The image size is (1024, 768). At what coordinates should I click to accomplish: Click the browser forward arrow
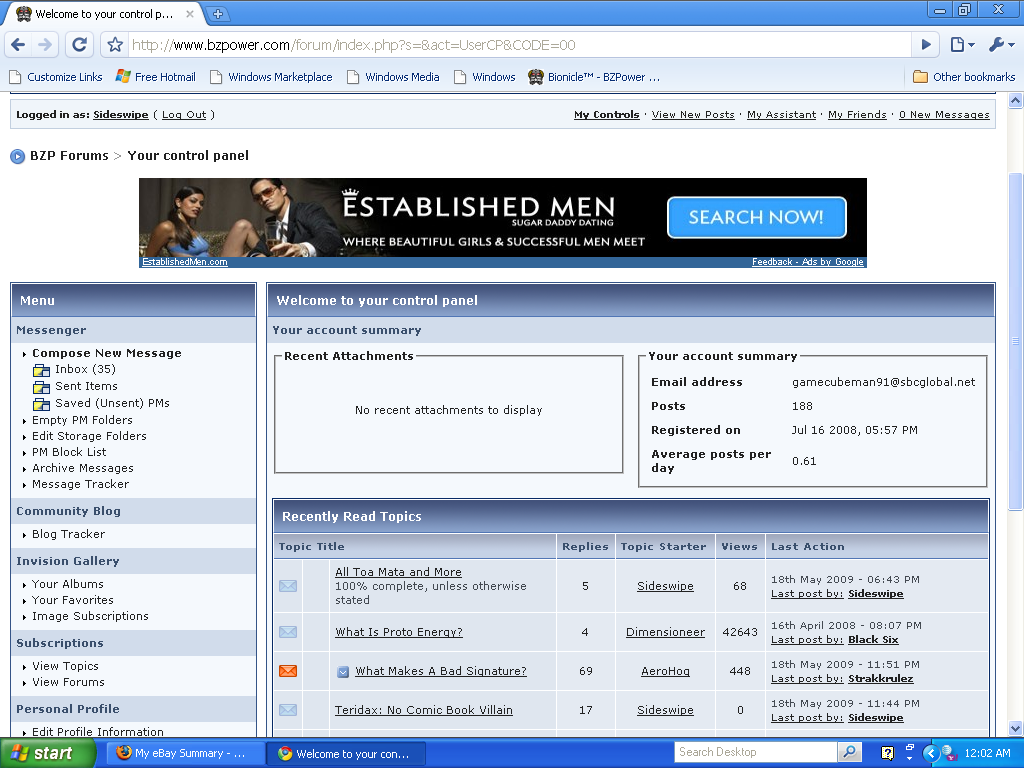(x=44, y=44)
